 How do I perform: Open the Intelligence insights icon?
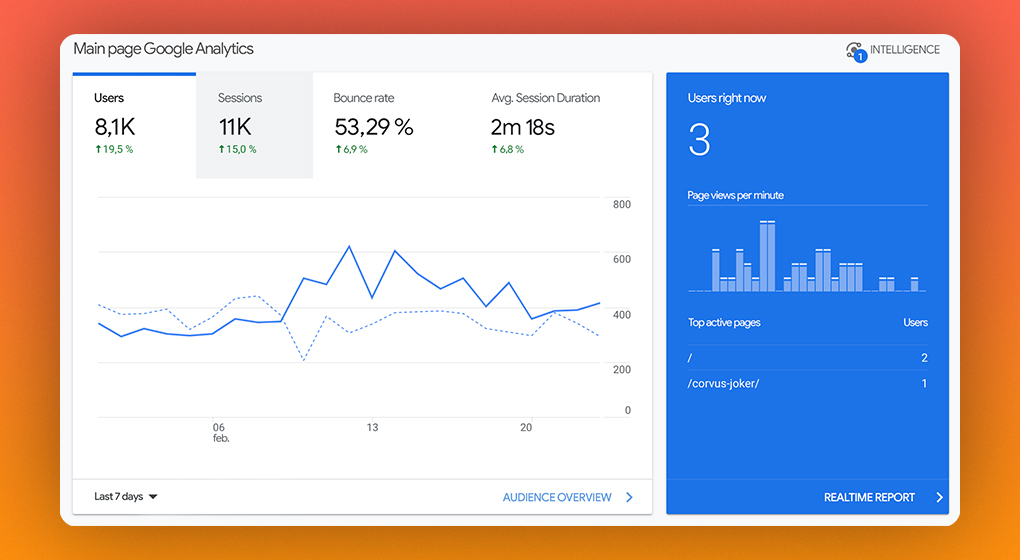[855, 50]
